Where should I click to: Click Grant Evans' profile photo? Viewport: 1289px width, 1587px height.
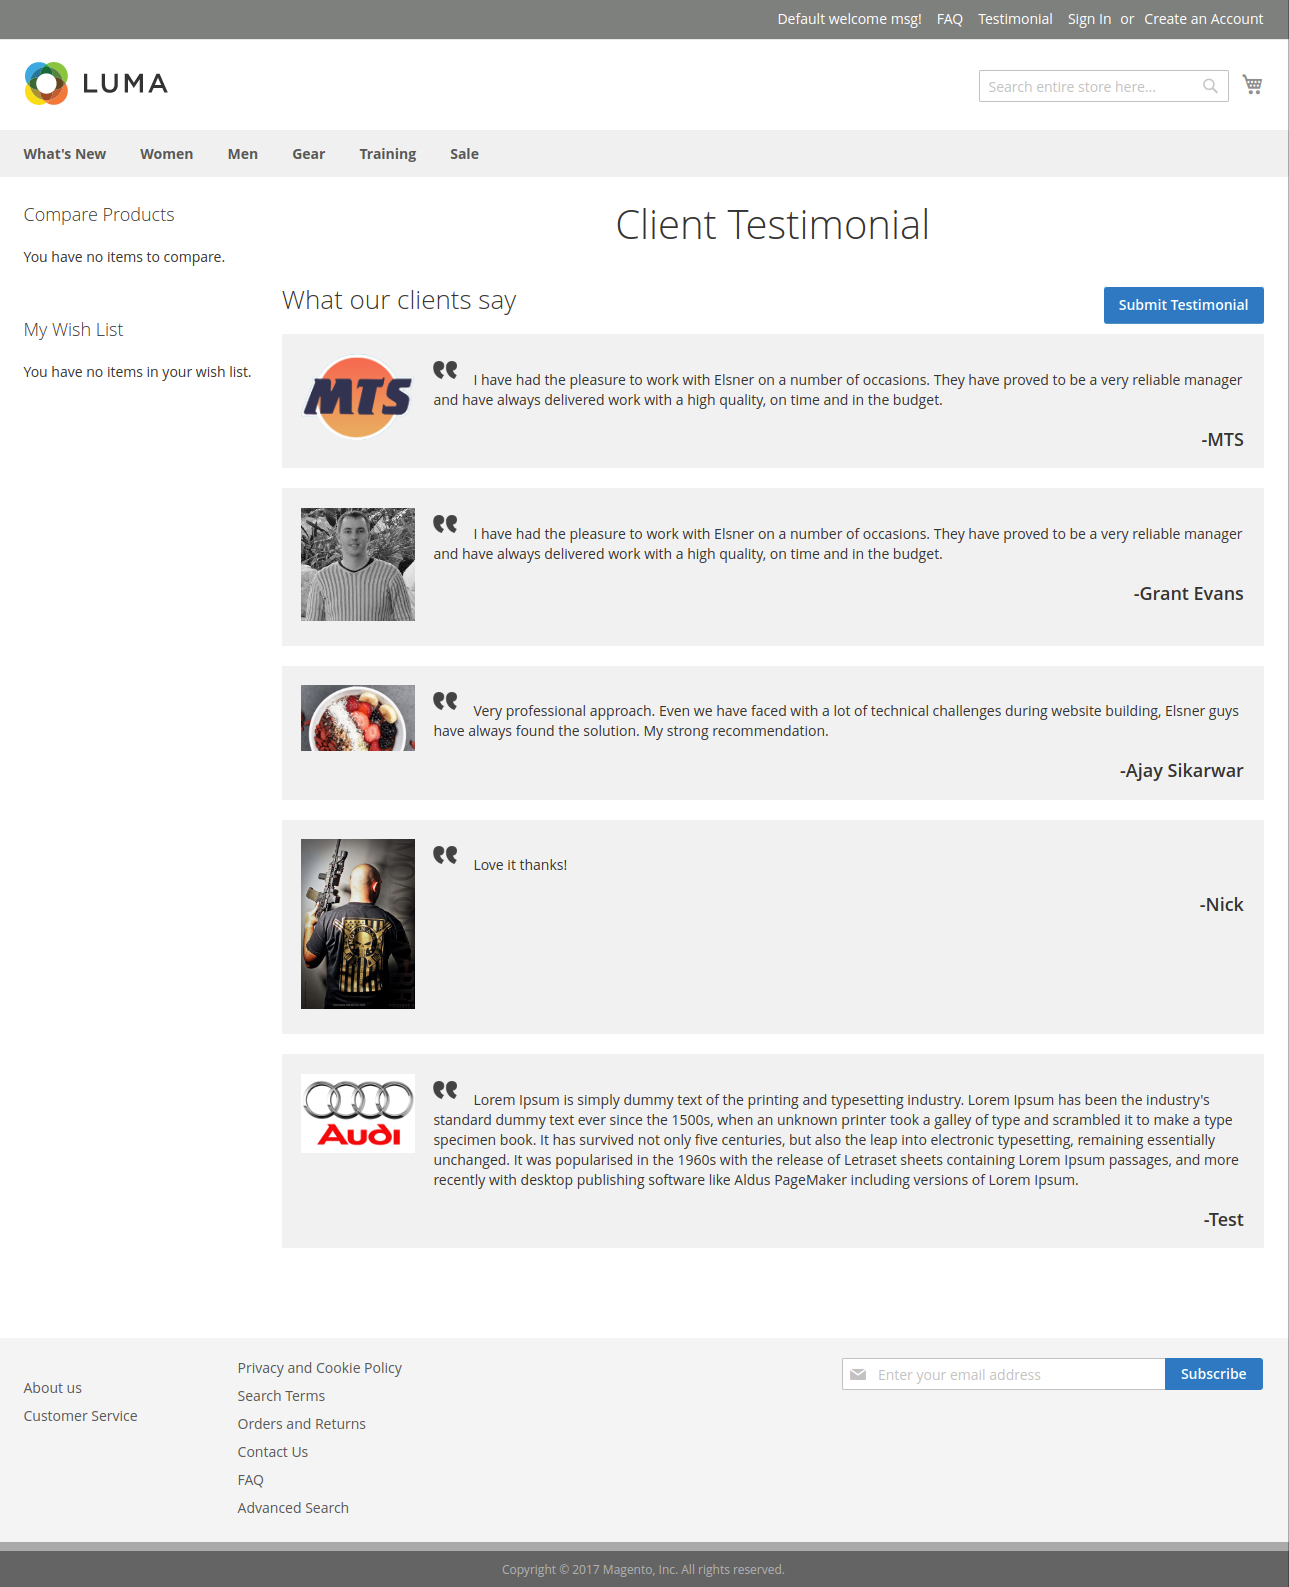click(358, 564)
